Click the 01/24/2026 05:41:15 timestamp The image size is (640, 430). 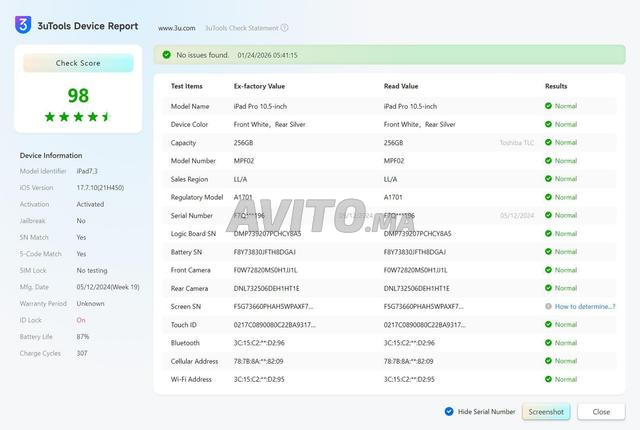tap(267, 55)
